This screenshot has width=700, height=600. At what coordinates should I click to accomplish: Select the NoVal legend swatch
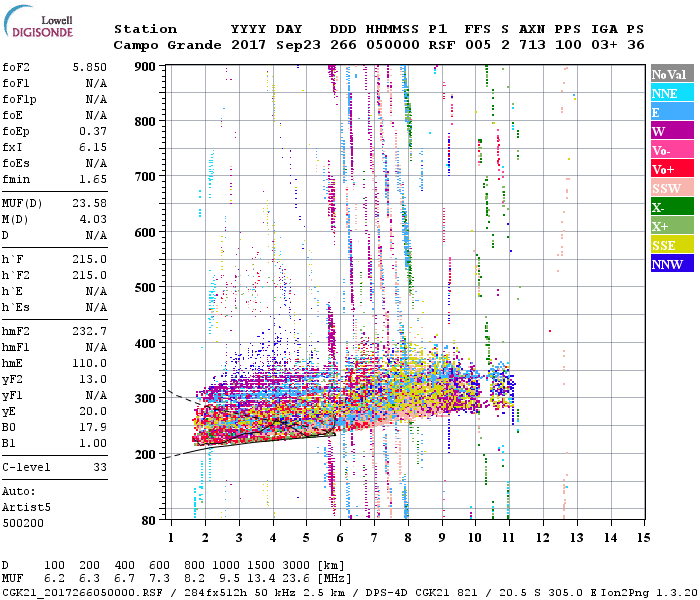pyautogui.click(x=672, y=75)
